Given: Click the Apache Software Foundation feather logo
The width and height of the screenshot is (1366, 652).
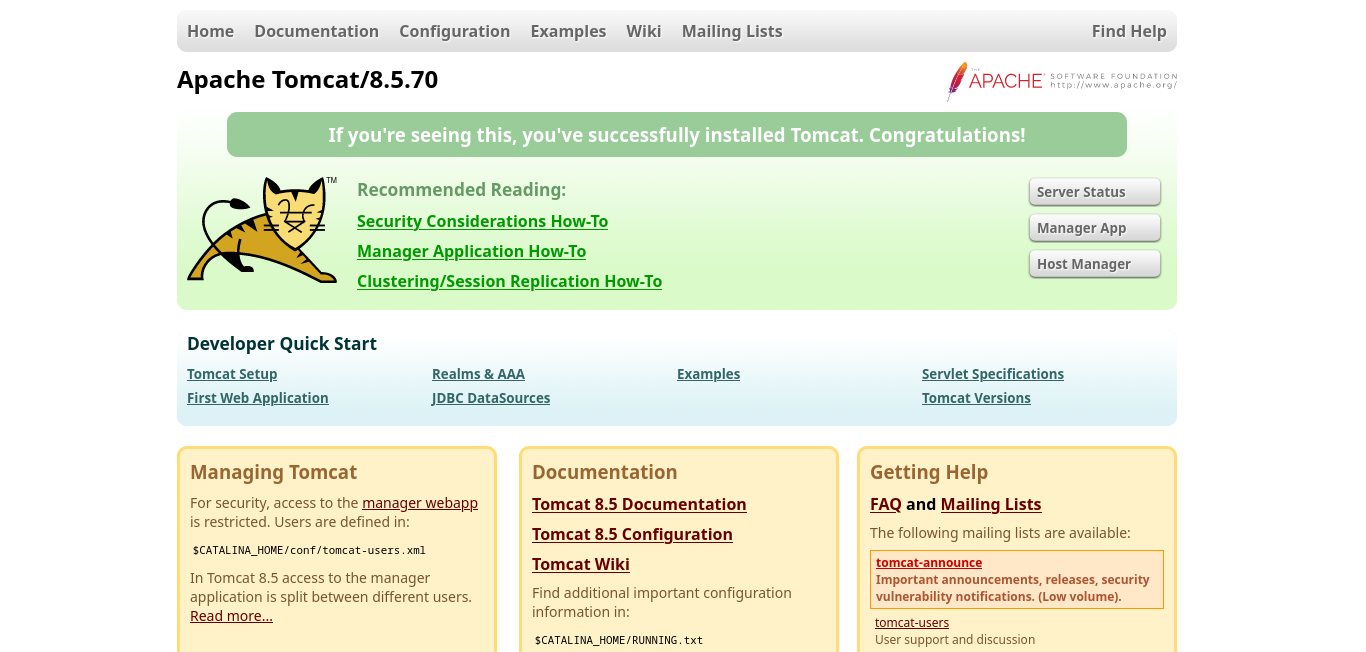Looking at the screenshot, I should coord(1062,81).
